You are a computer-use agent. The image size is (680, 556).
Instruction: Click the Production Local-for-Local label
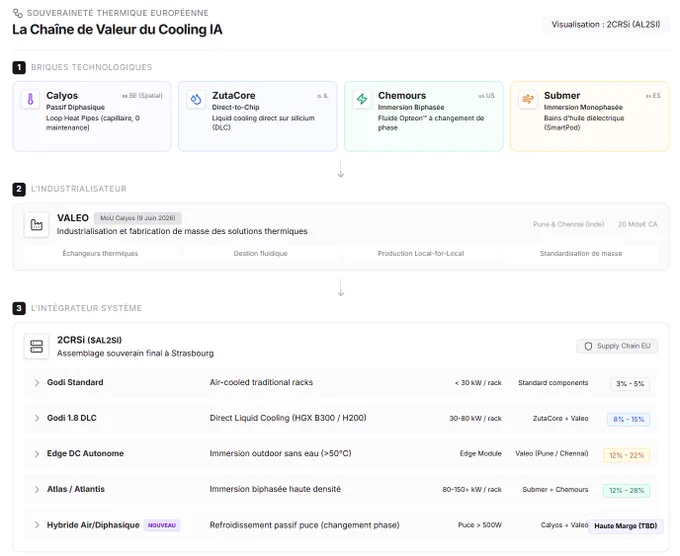point(421,253)
